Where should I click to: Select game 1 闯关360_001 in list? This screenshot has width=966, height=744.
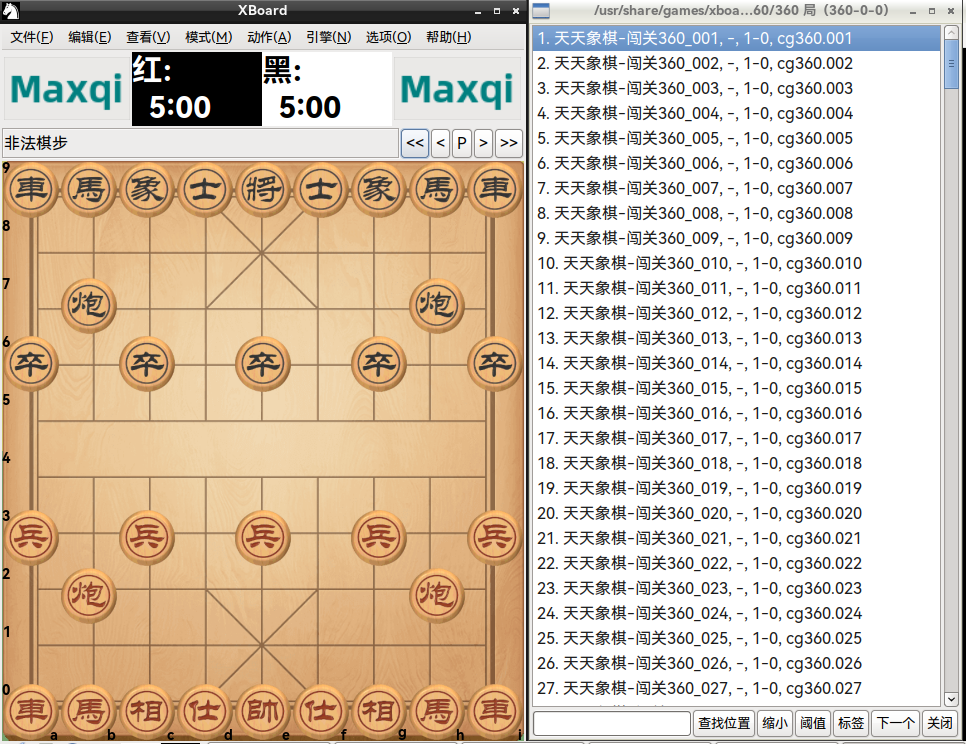(737, 38)
